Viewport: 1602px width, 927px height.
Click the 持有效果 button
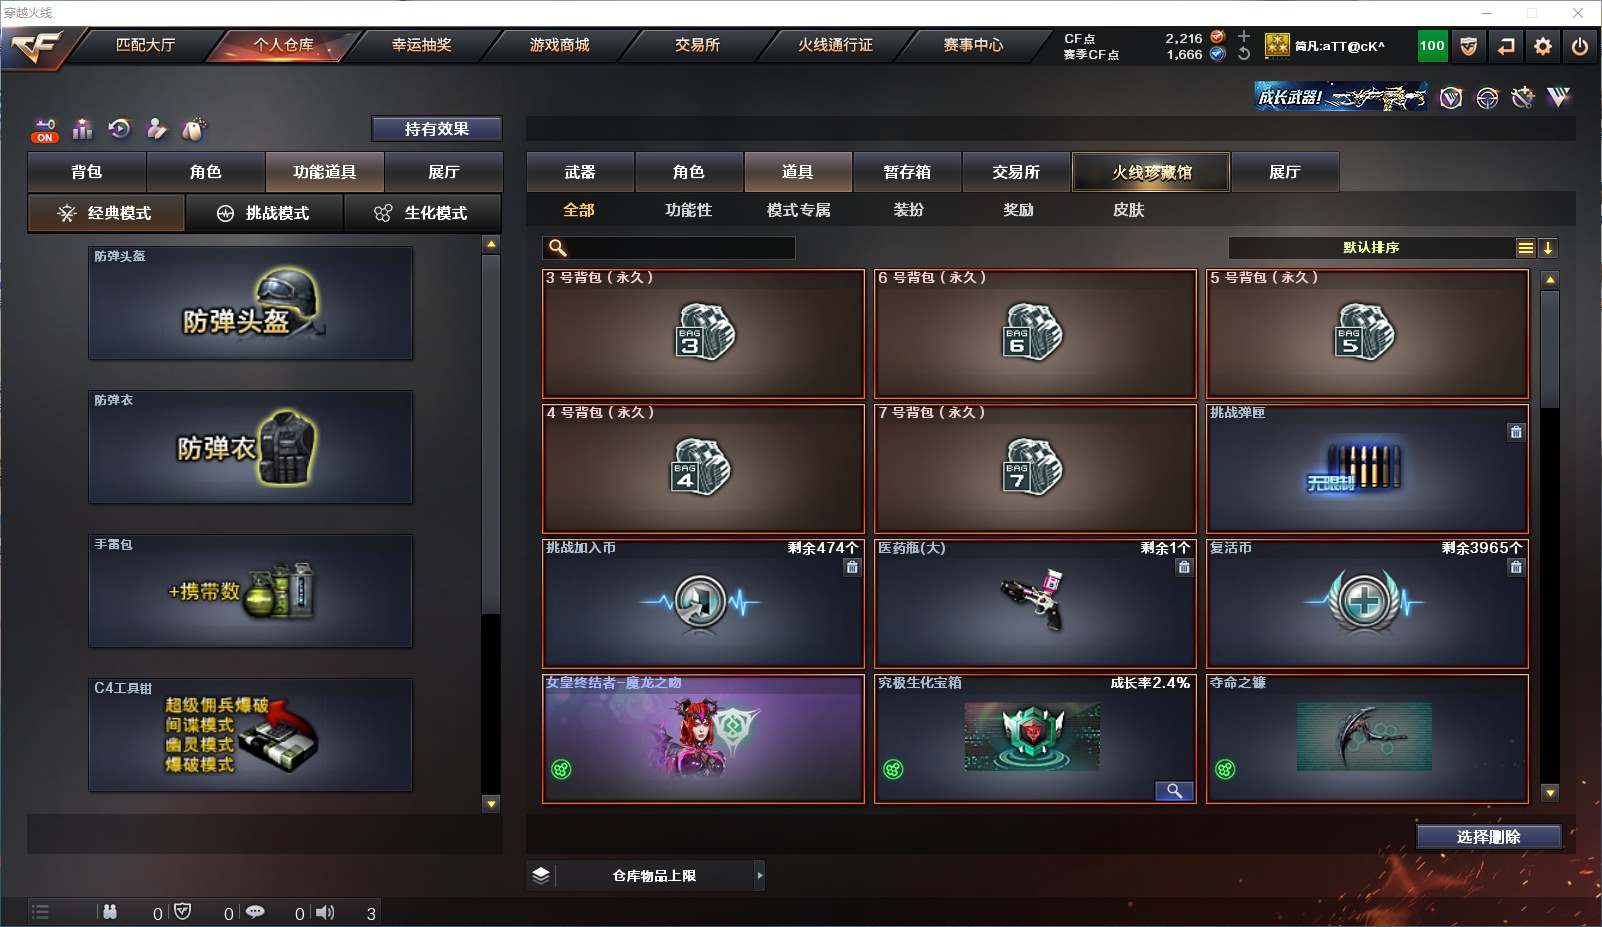[437, 129]
